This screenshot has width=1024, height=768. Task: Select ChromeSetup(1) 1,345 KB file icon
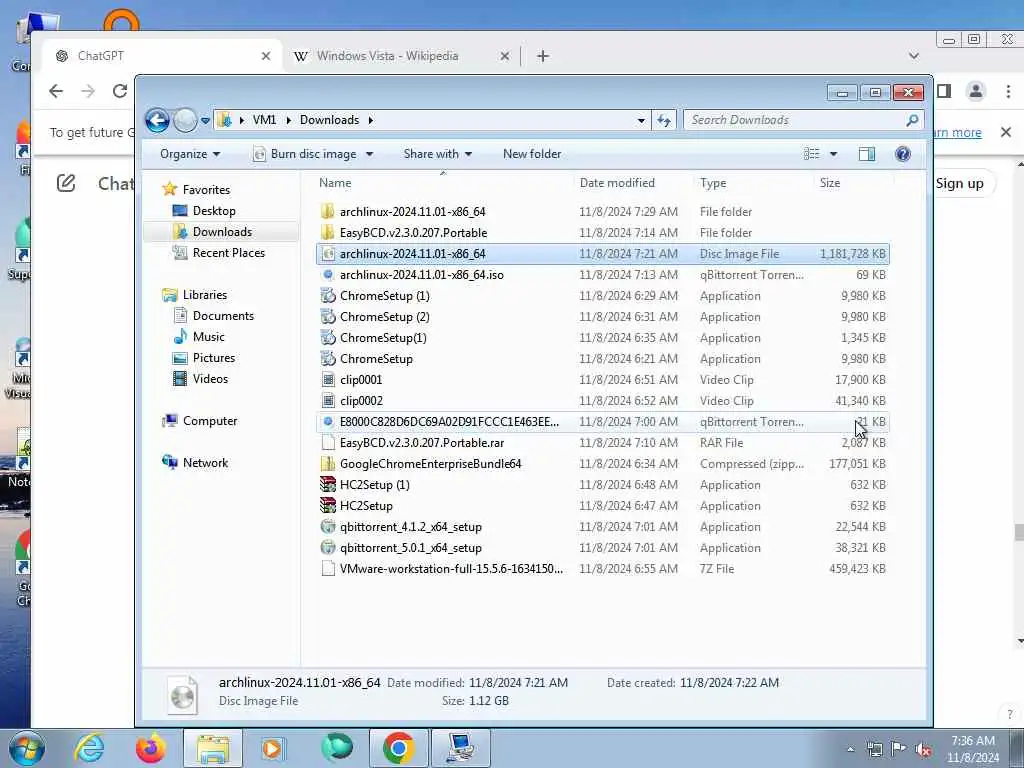(328, 338)
